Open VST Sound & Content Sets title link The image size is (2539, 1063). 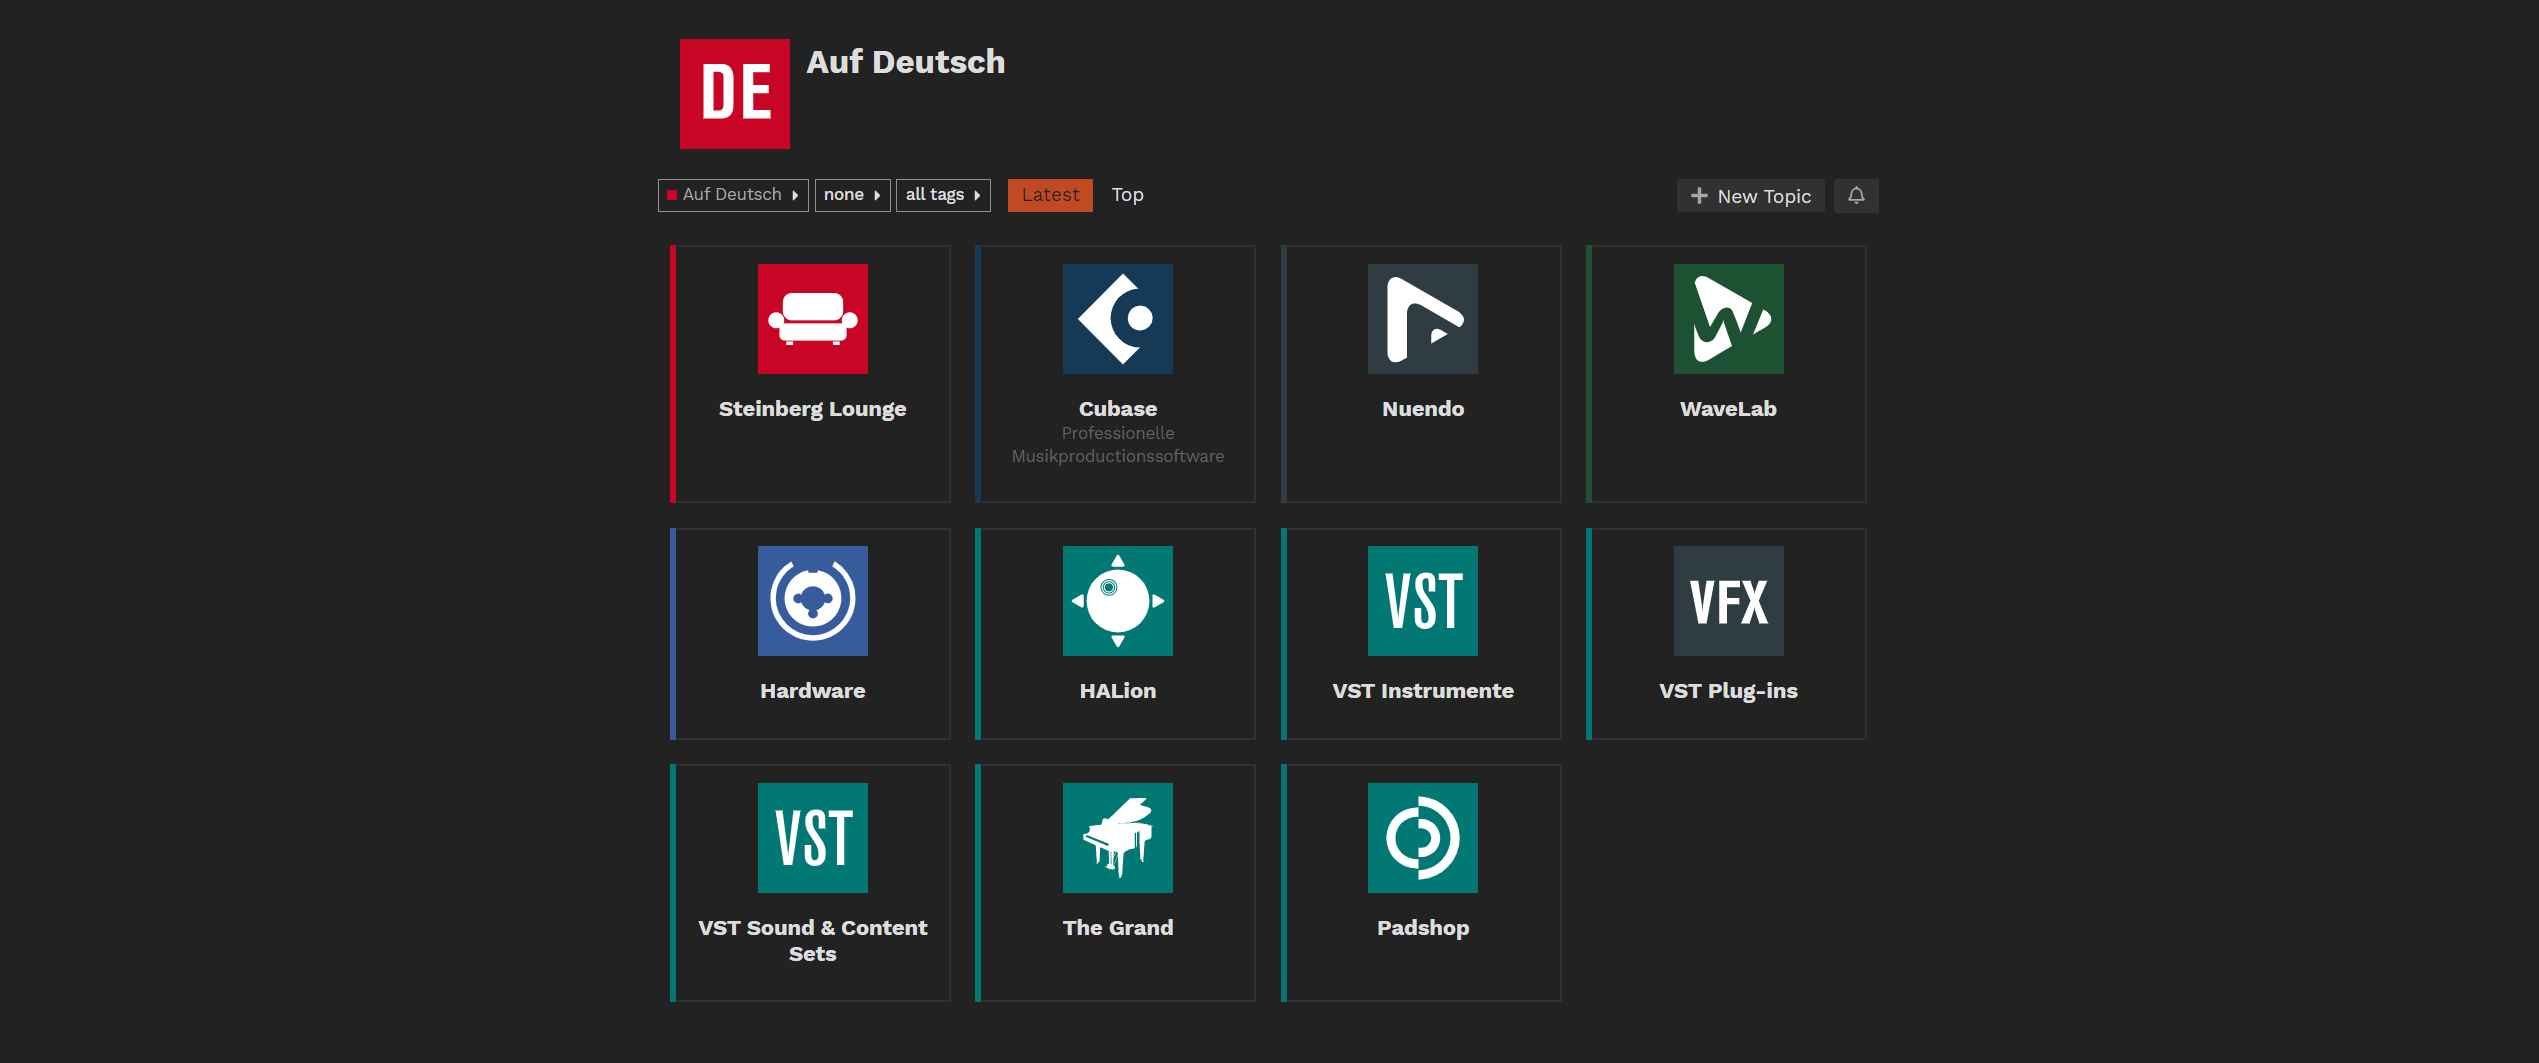[812, 941]
